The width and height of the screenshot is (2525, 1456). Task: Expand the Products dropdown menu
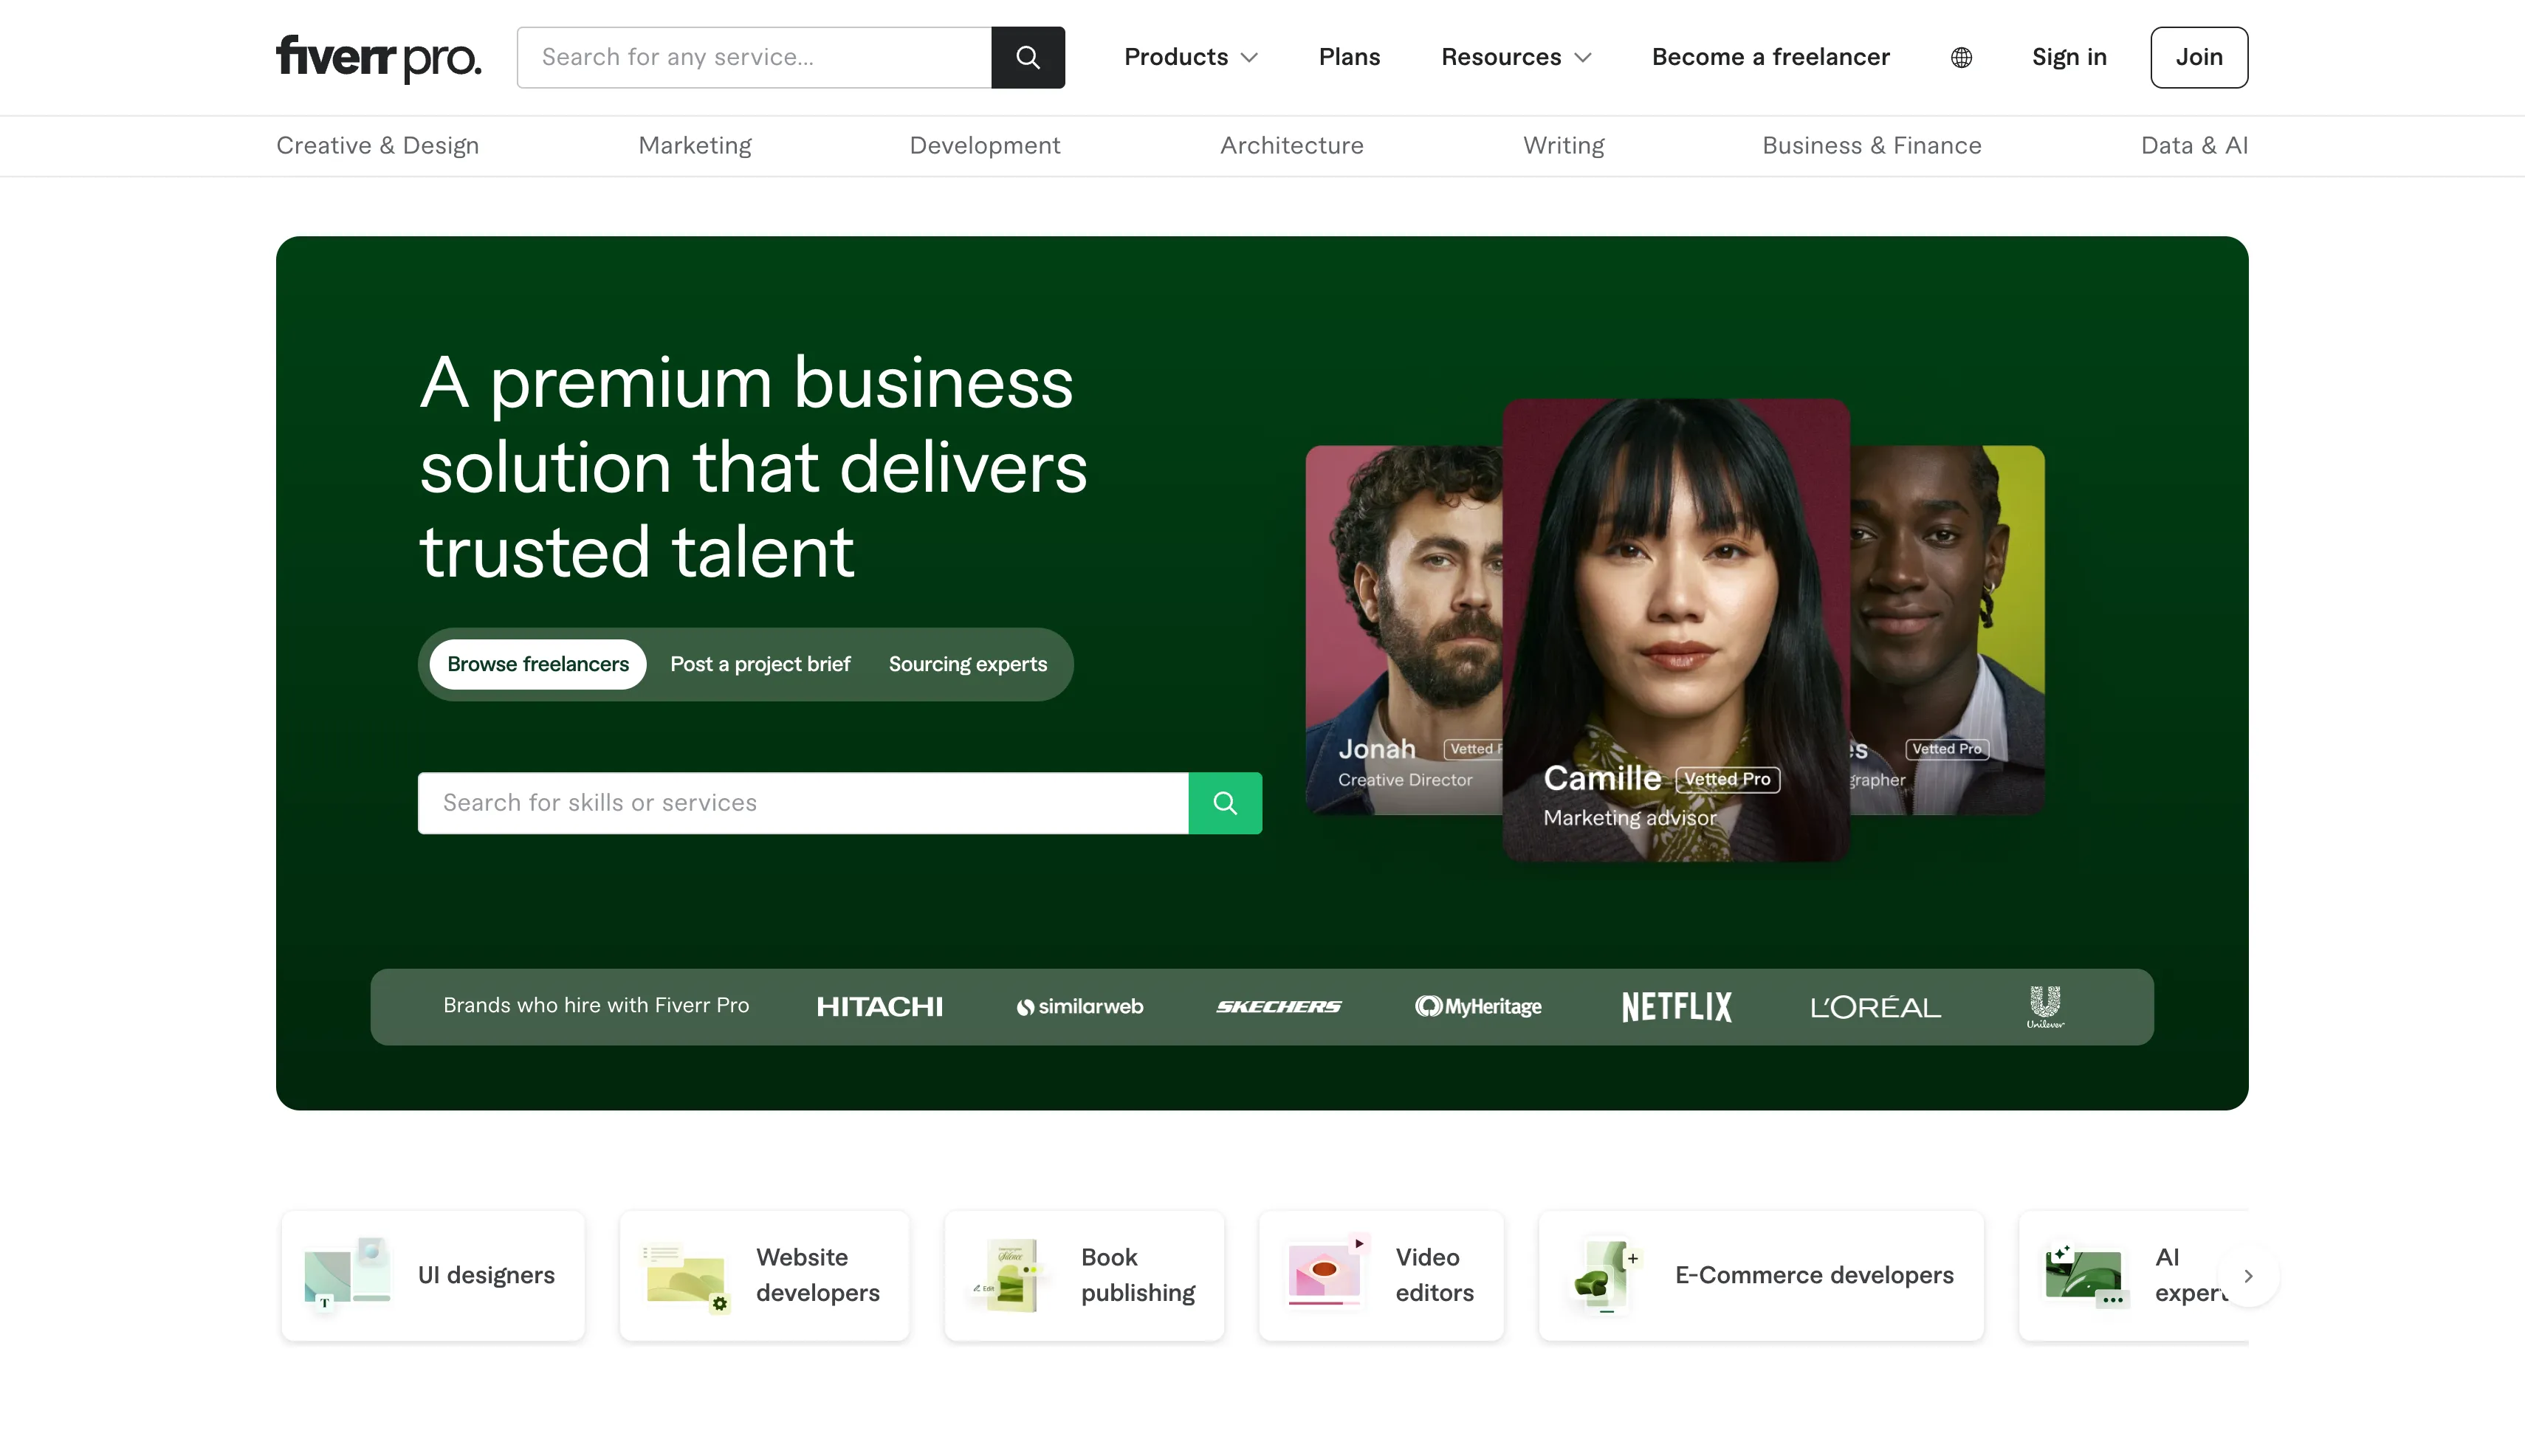[x=1190, y=57]
